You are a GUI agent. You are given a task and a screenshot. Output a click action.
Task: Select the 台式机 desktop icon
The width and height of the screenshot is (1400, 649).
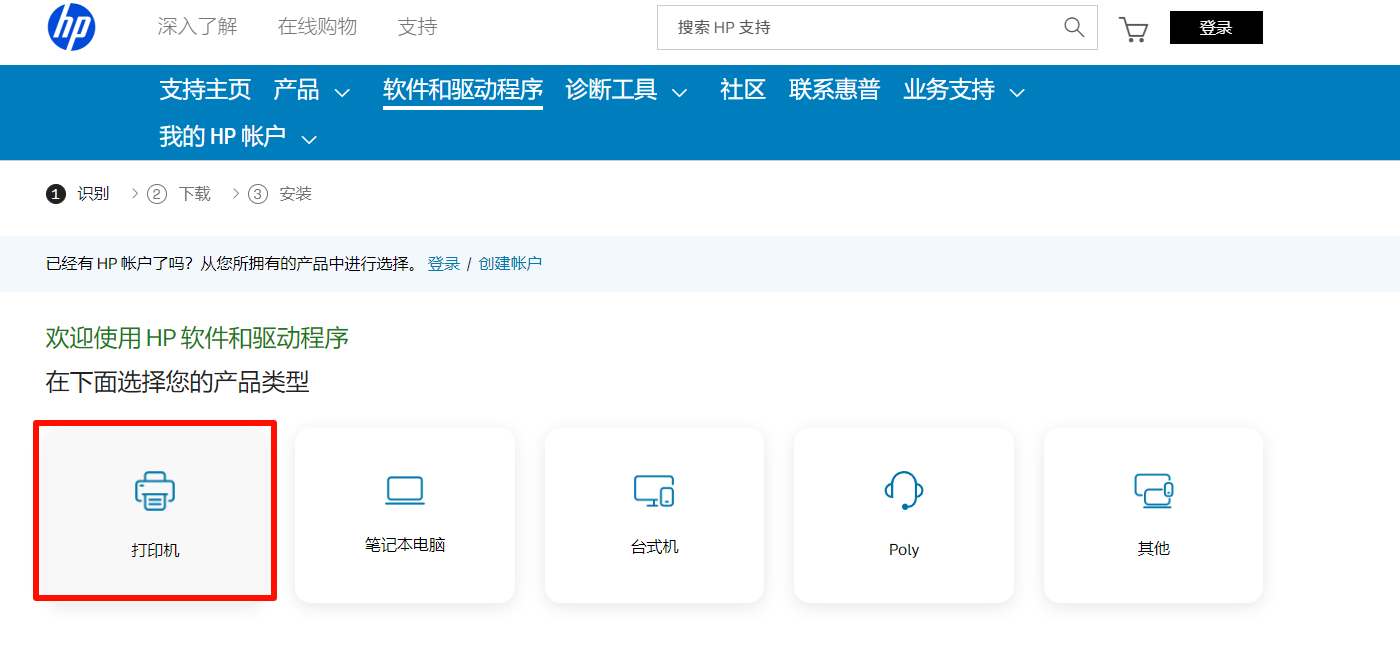(654, 490)
